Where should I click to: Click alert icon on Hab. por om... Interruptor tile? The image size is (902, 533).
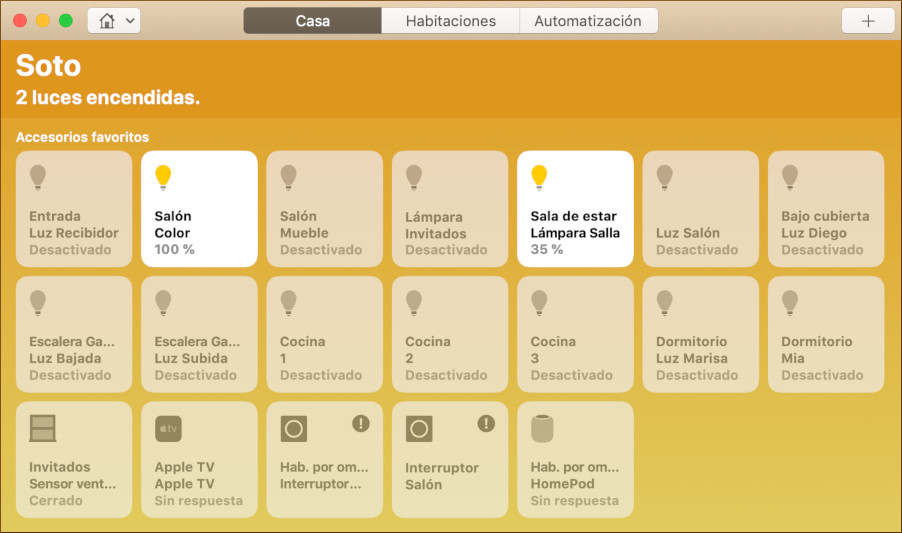(361, 424)
